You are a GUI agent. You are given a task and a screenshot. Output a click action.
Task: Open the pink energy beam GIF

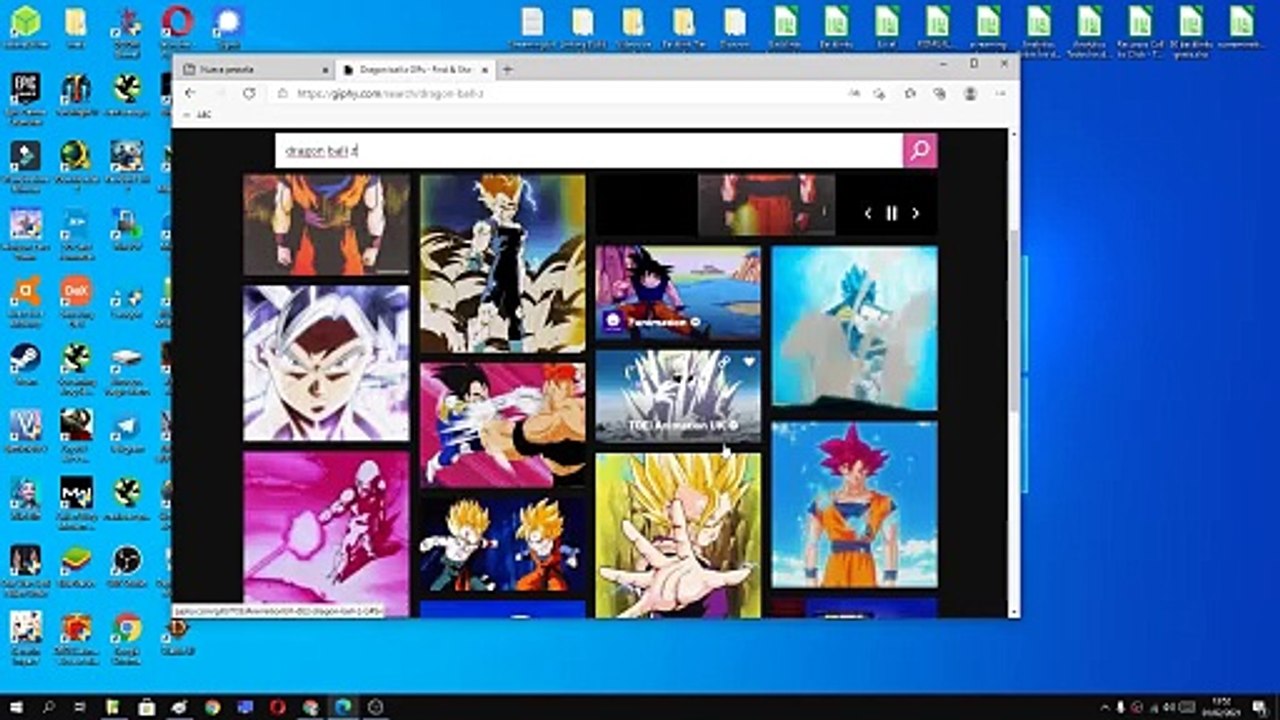click(x=326, y=534)
